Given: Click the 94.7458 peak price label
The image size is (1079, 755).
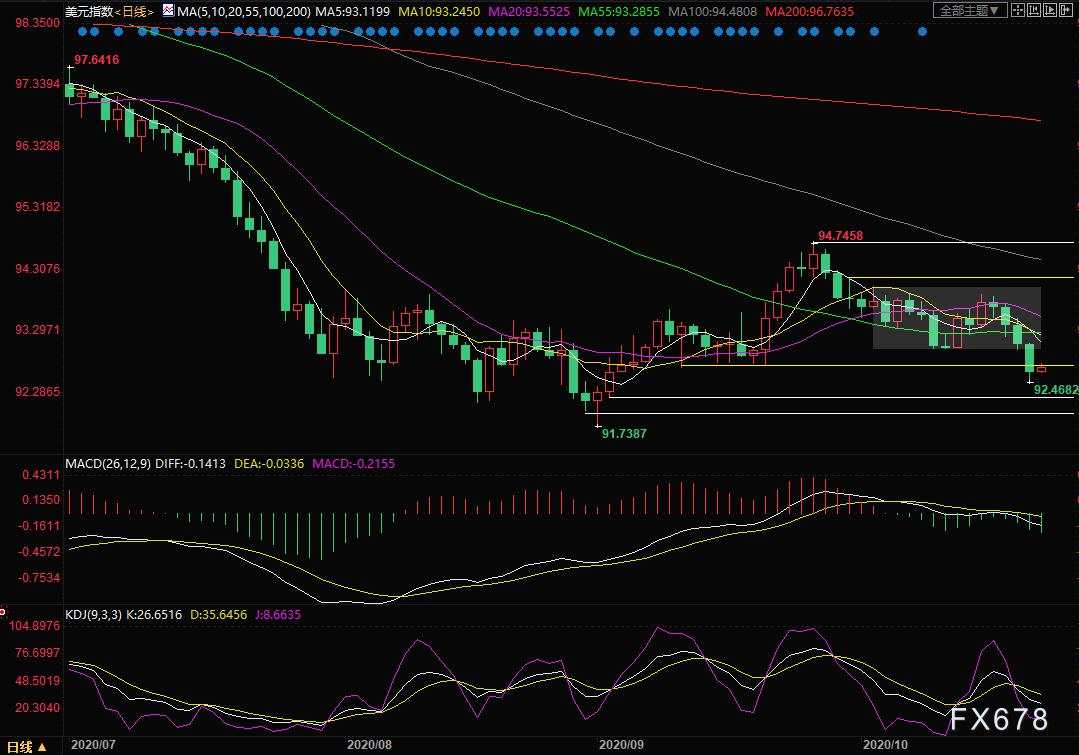Looking at the screenshot, I should [x=840, y=236].
